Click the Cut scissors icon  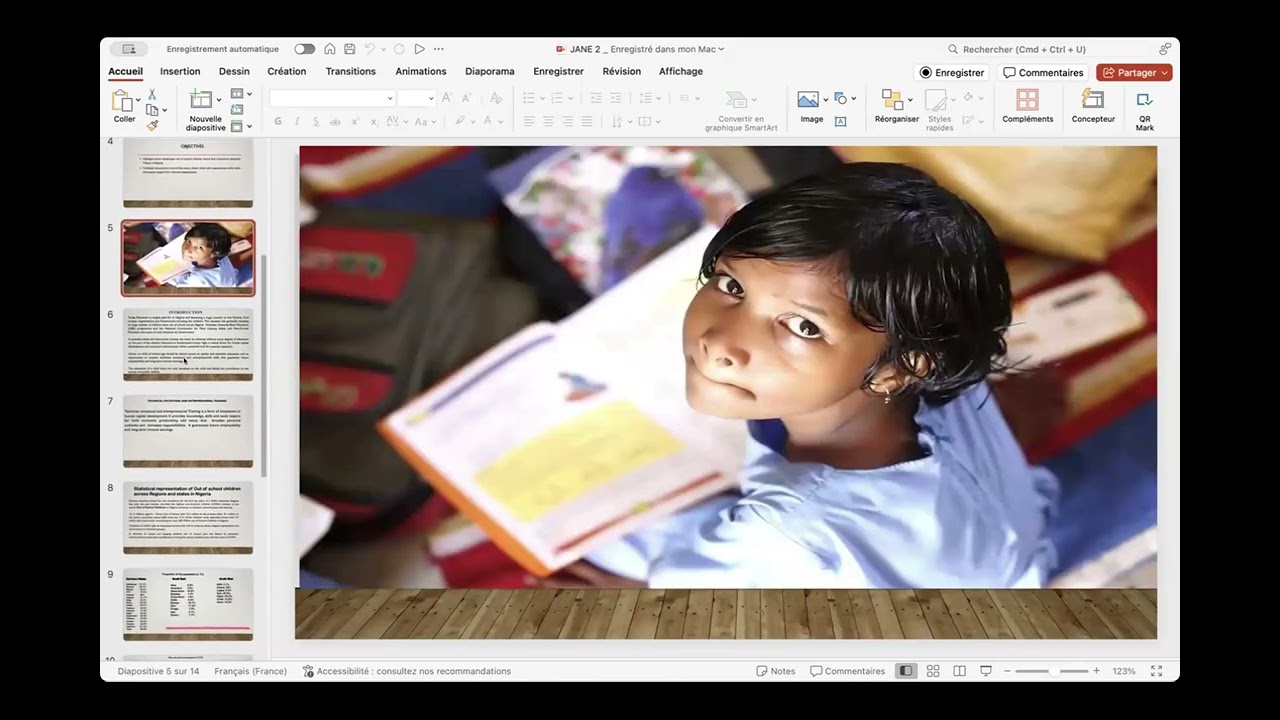coord(152,94)
